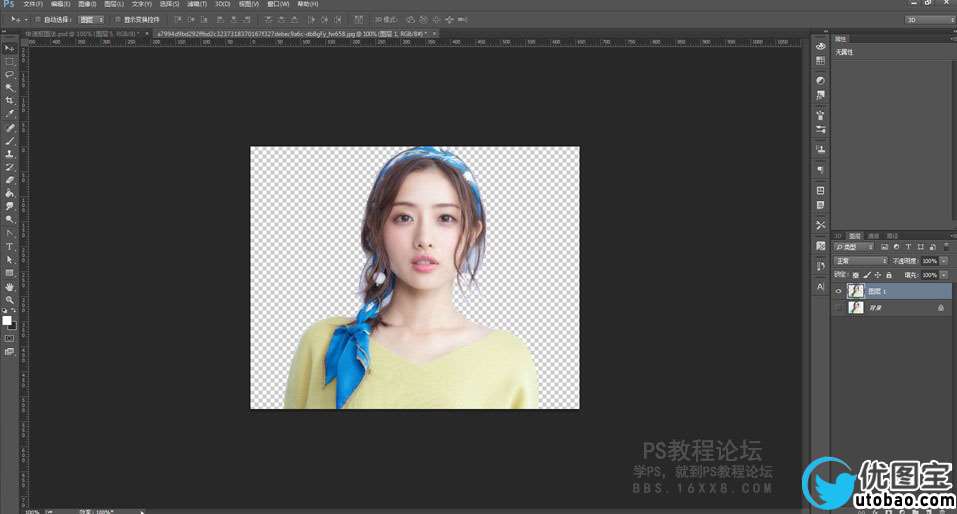Screen dimensions: 957x514
Task: Open the Adjustments panel dock icon
Action: 820,80
